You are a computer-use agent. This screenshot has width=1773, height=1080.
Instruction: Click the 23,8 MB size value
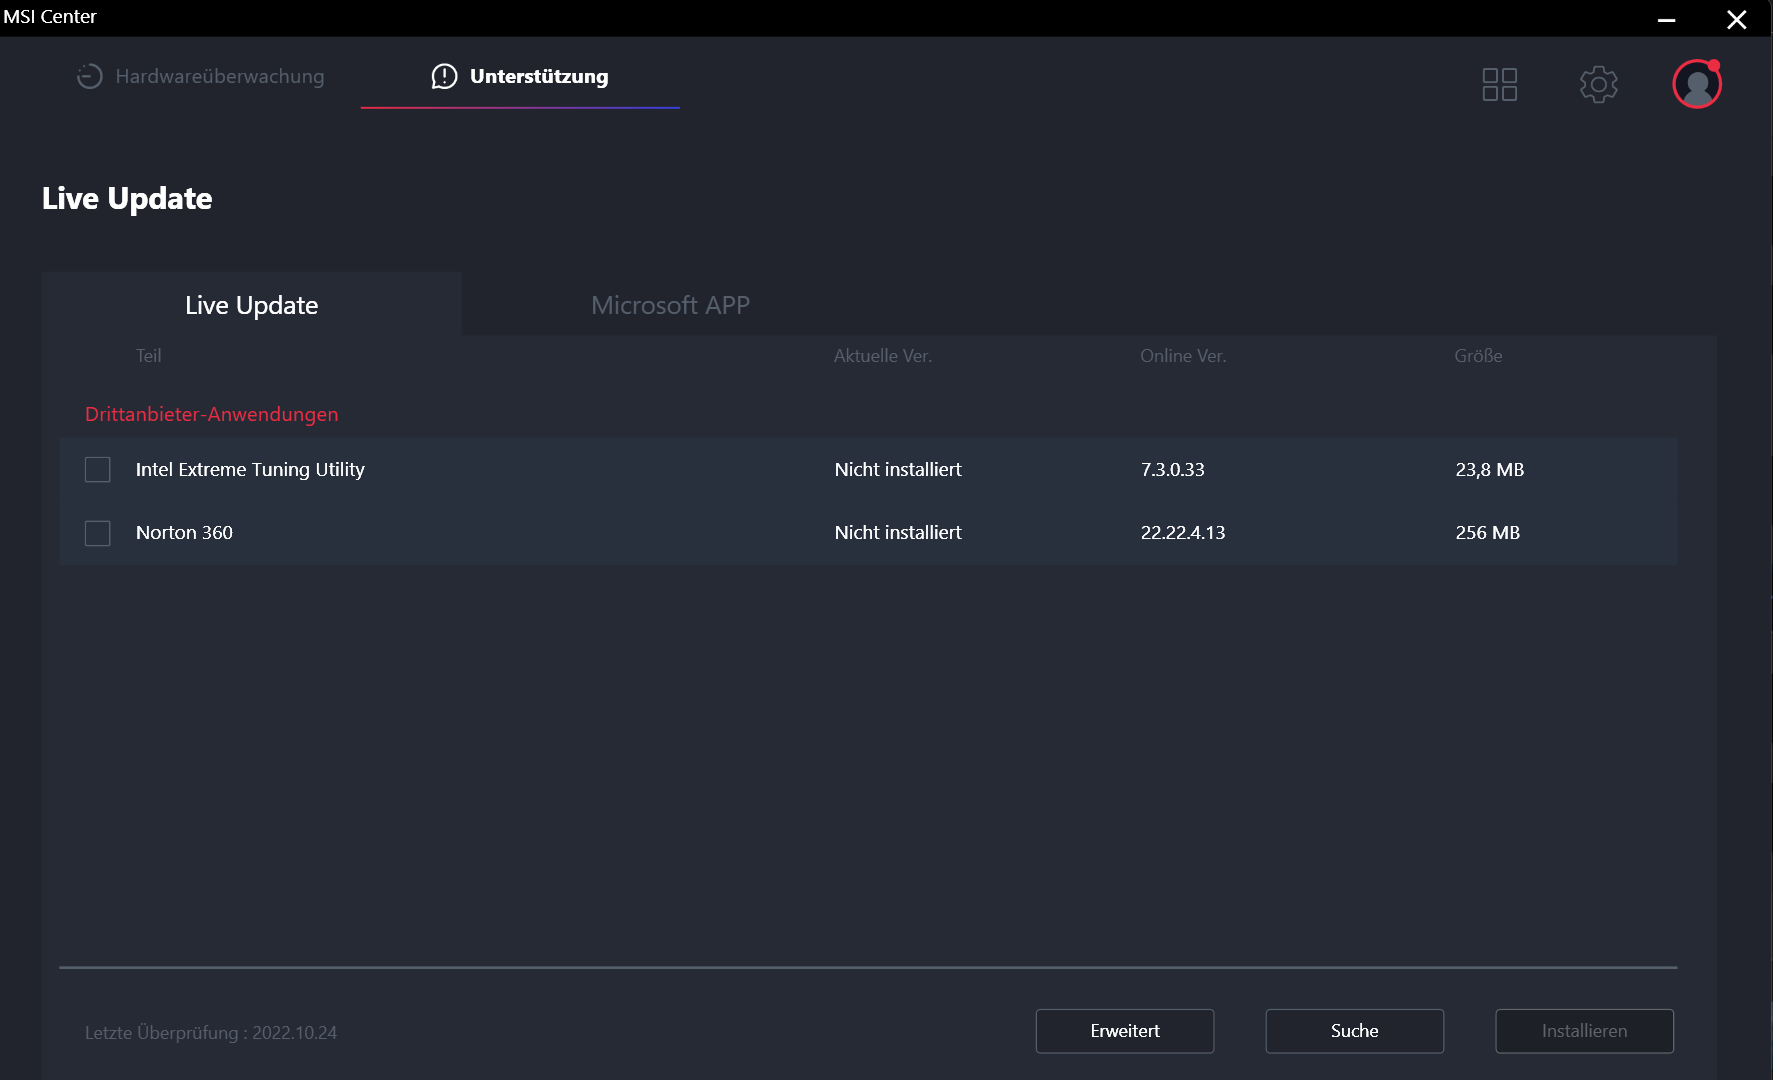1490,470
